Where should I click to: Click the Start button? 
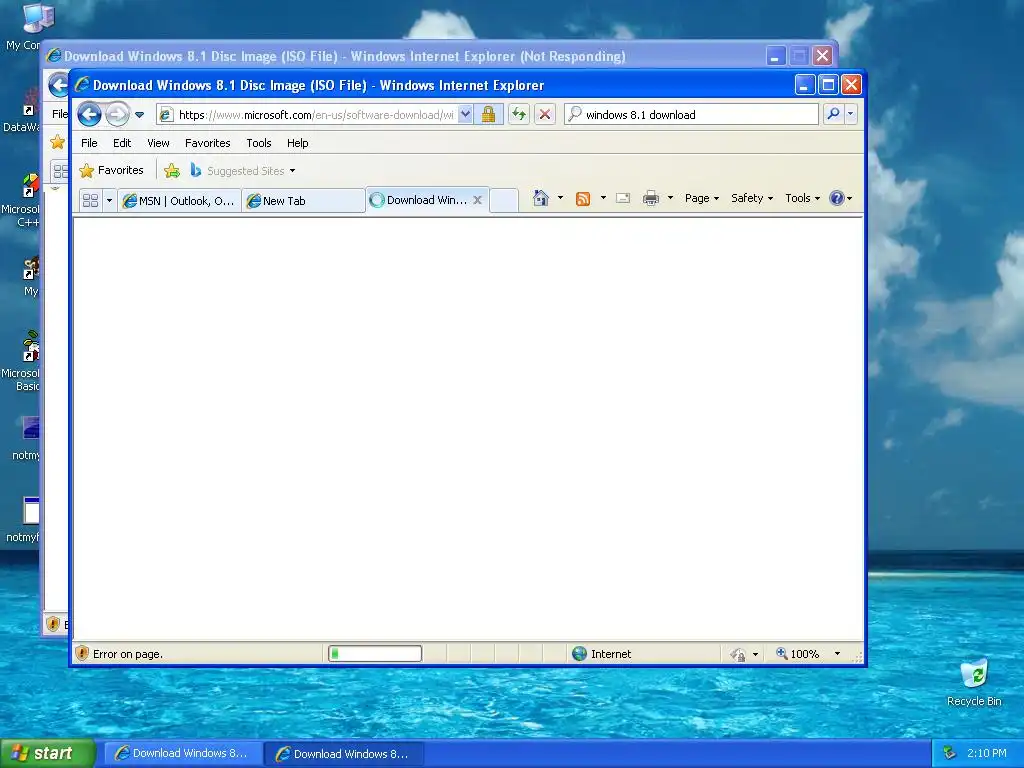[x=48, y=753]
